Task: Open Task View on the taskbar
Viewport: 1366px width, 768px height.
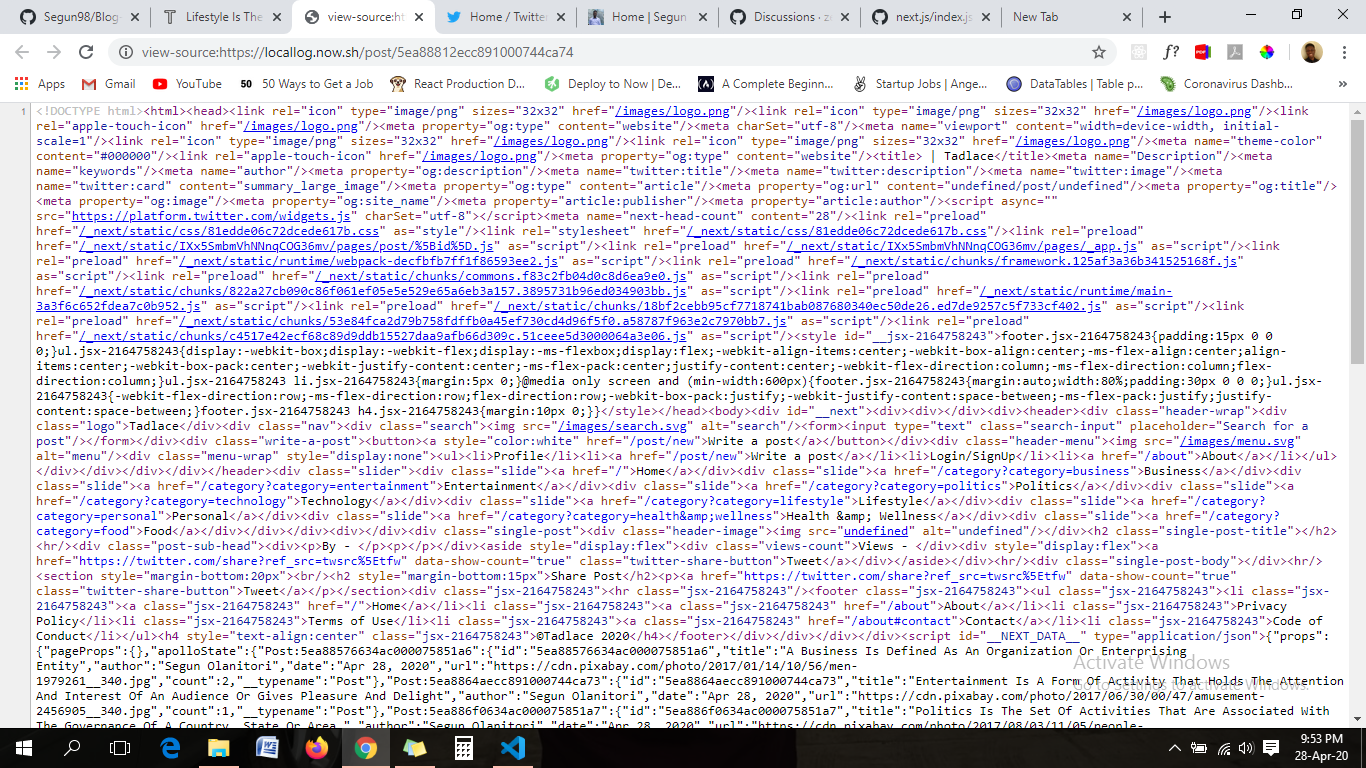Action: [120, 746]
